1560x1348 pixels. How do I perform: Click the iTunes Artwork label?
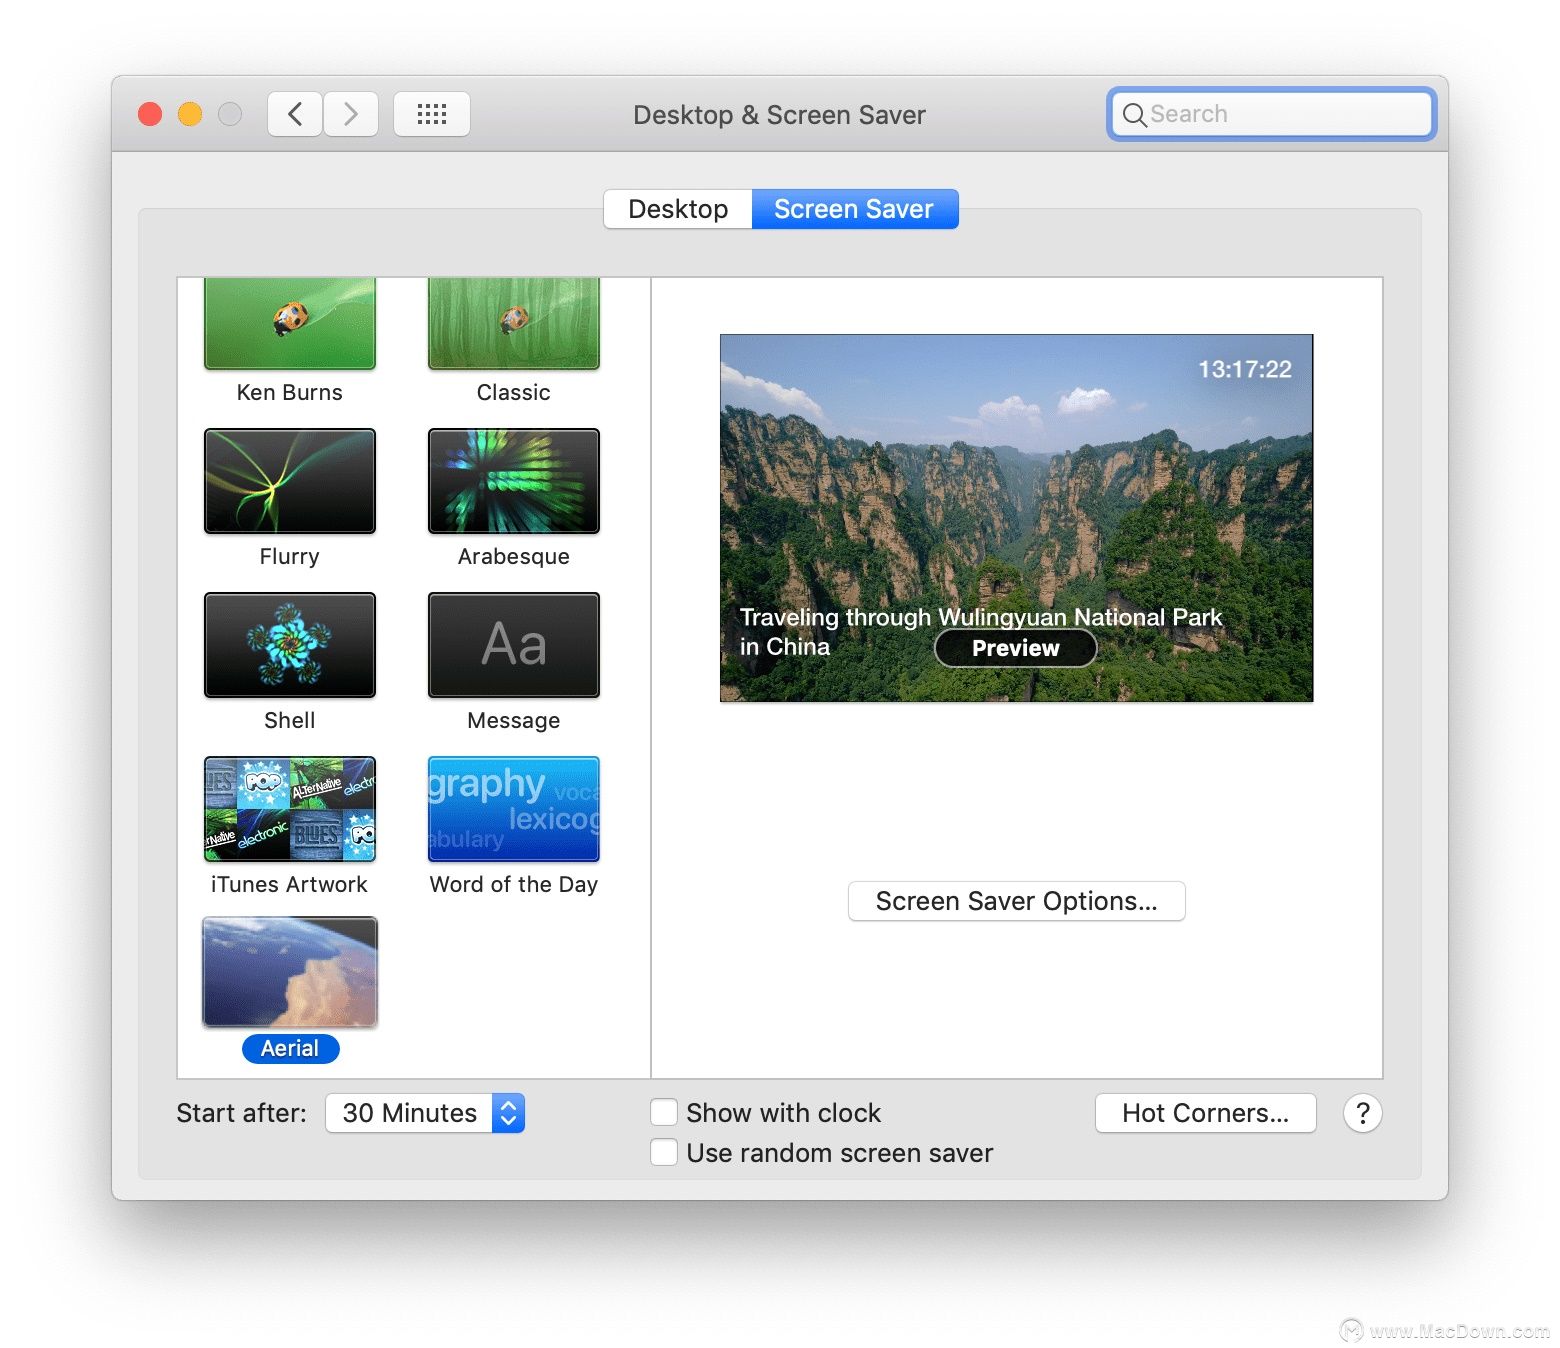coord(290,884)
